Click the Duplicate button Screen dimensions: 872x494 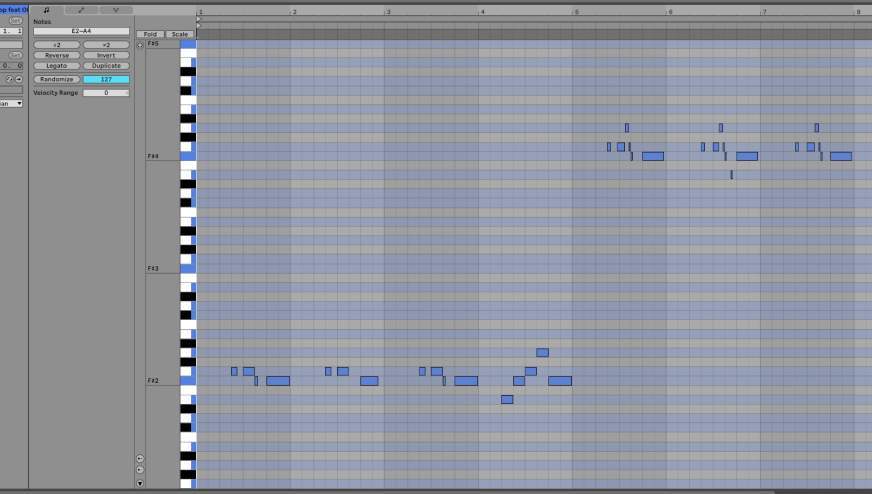106,66
